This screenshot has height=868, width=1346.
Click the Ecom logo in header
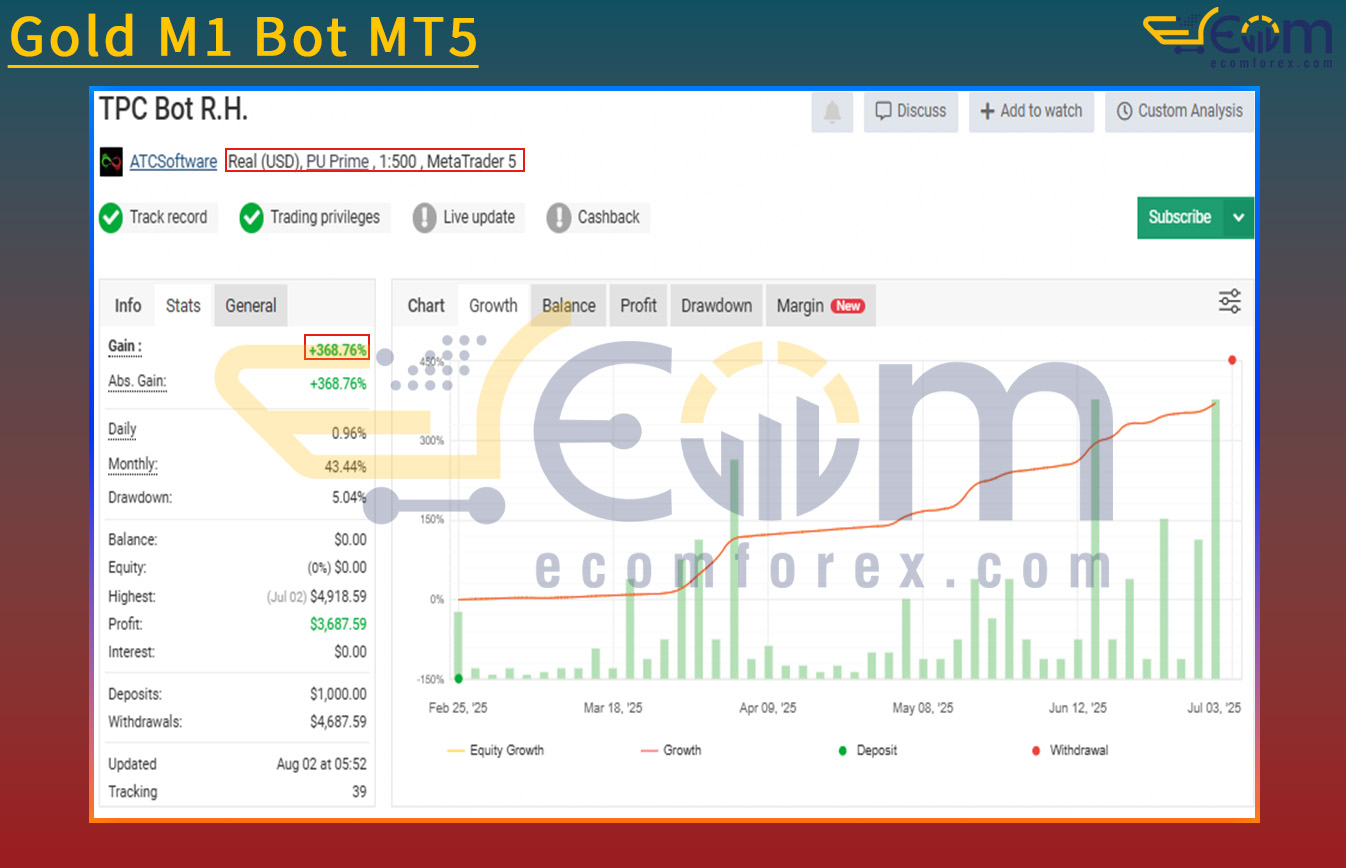(x=1239, y=38)
